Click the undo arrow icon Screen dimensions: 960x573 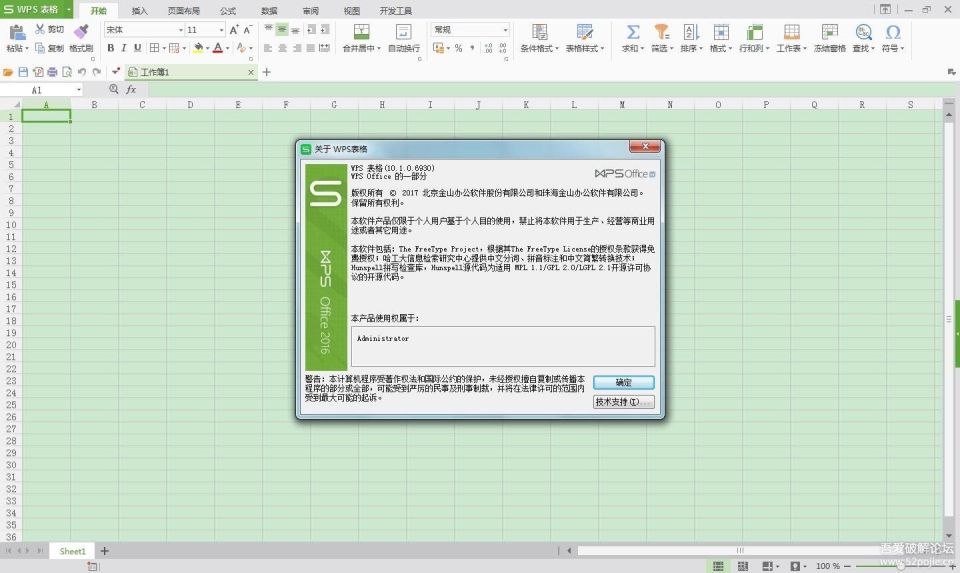[81, 72]
